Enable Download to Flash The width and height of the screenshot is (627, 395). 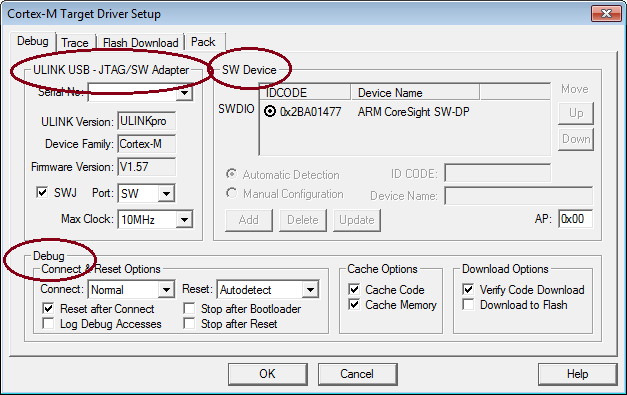pos(468,304)
